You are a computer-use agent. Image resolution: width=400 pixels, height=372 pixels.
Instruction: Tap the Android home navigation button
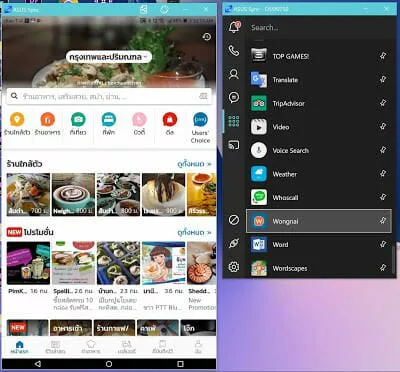(109, 364)
